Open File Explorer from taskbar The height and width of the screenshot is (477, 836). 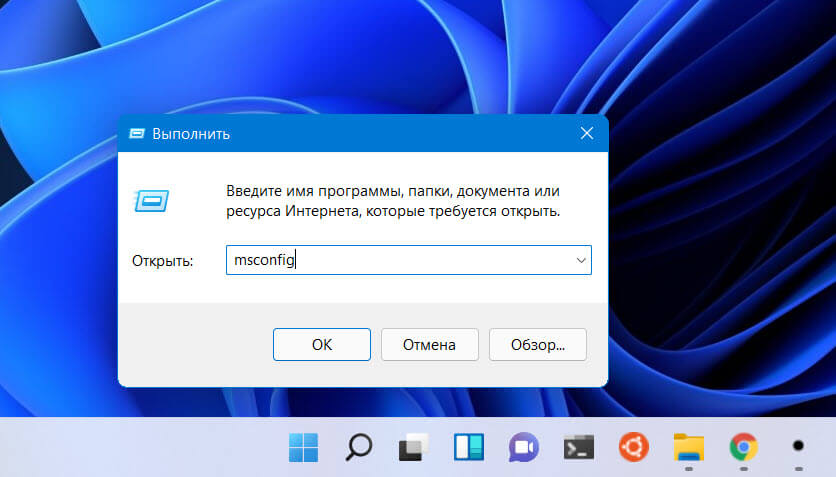[689, 447]
